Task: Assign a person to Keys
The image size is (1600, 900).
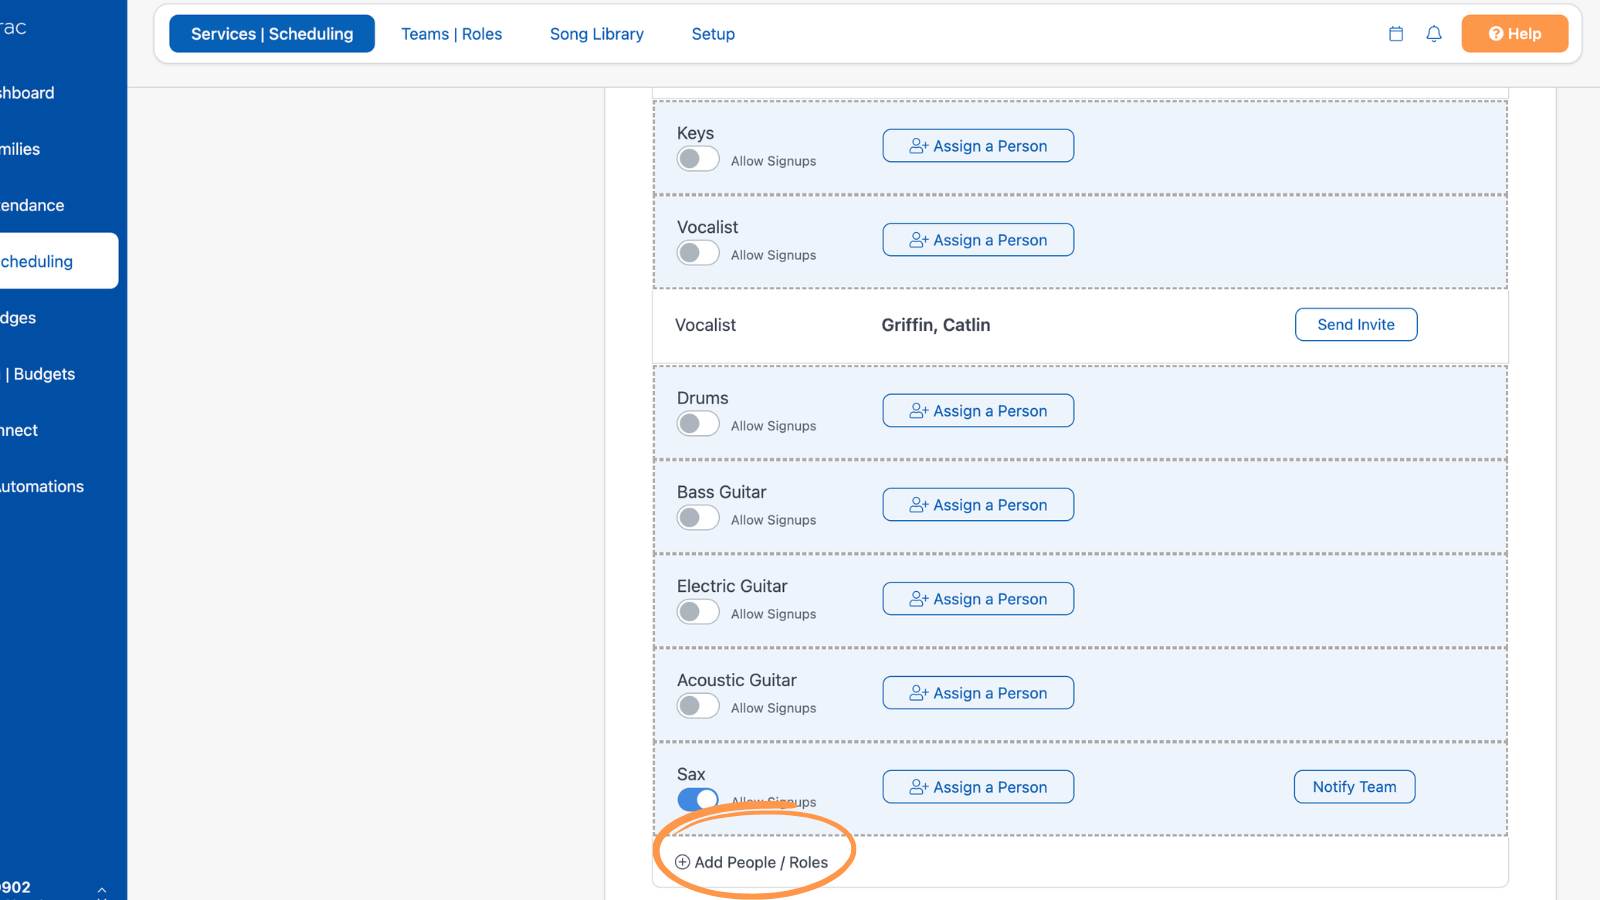Action: click(978, 146)
